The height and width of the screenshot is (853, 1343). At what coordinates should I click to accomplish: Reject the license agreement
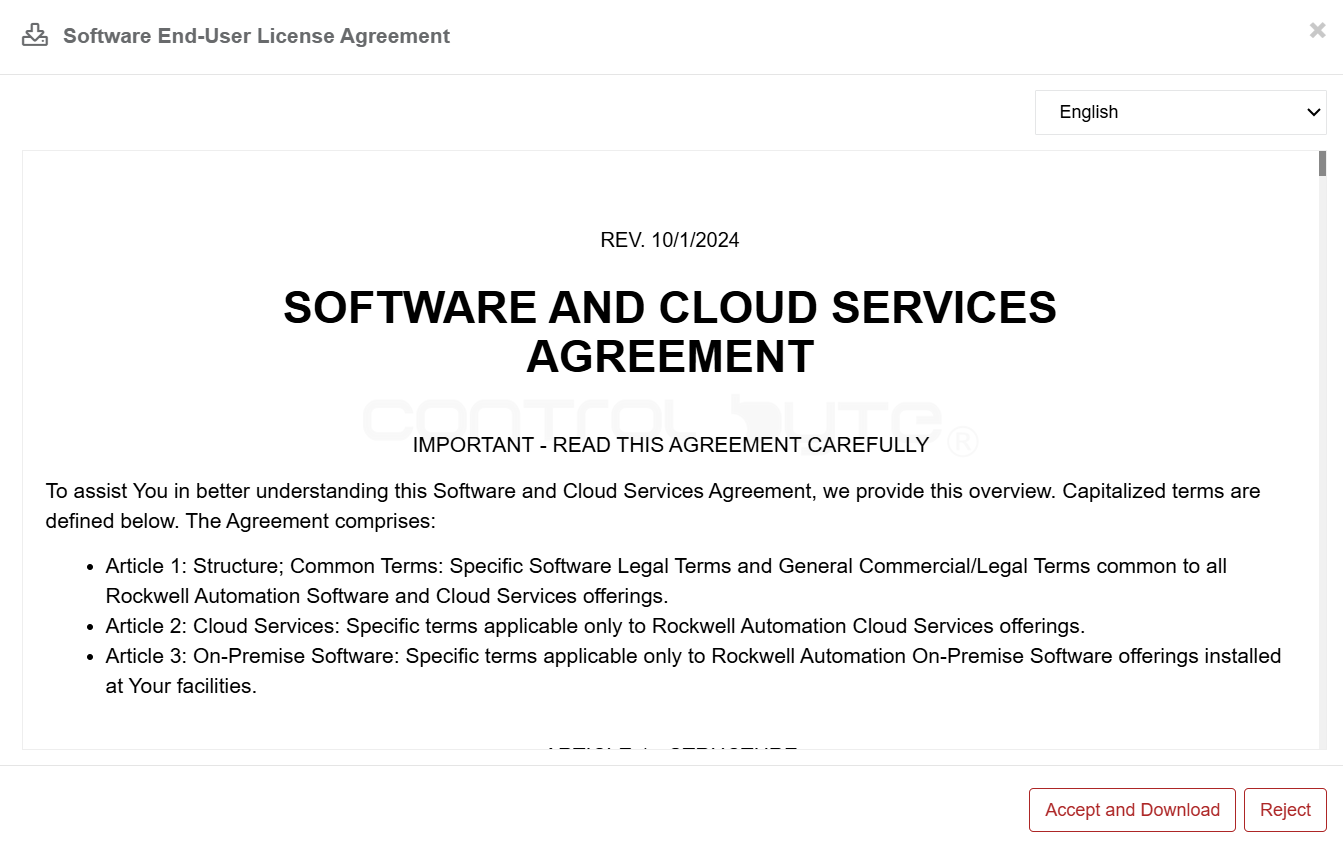coord(1285,810)
